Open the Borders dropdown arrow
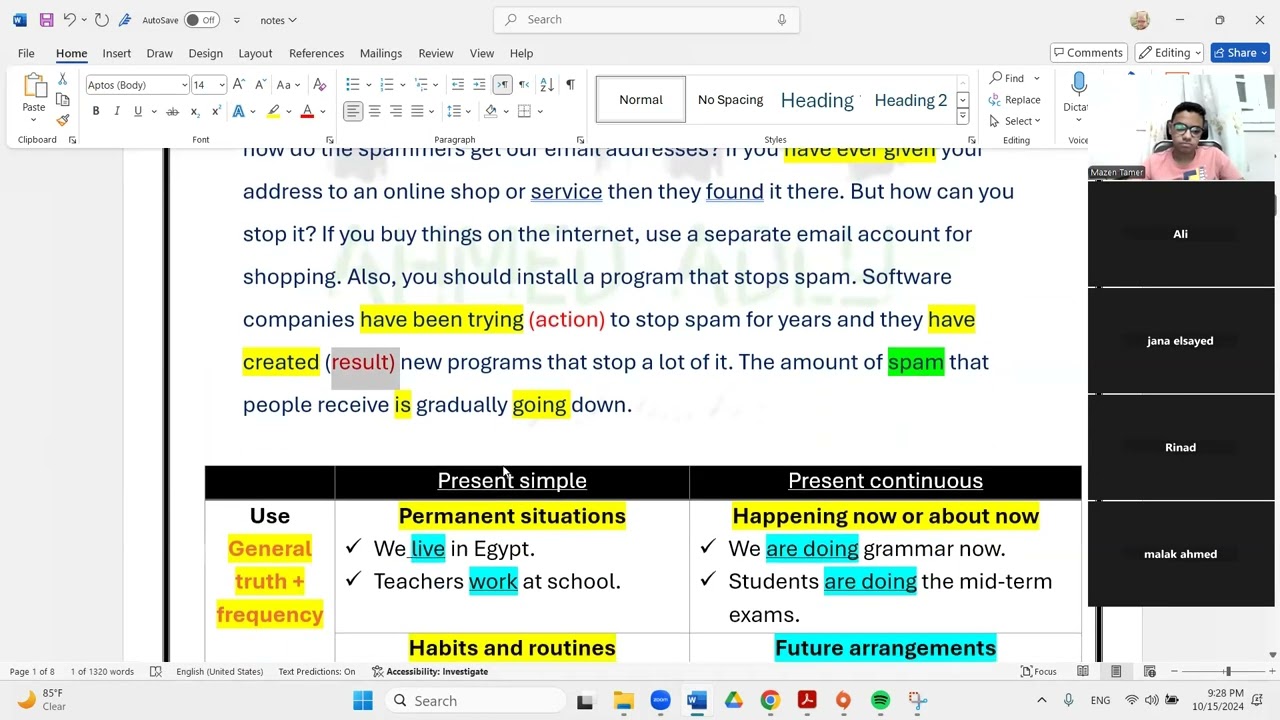This screenshot has height=720, width=1280. [x=540, y=111]
